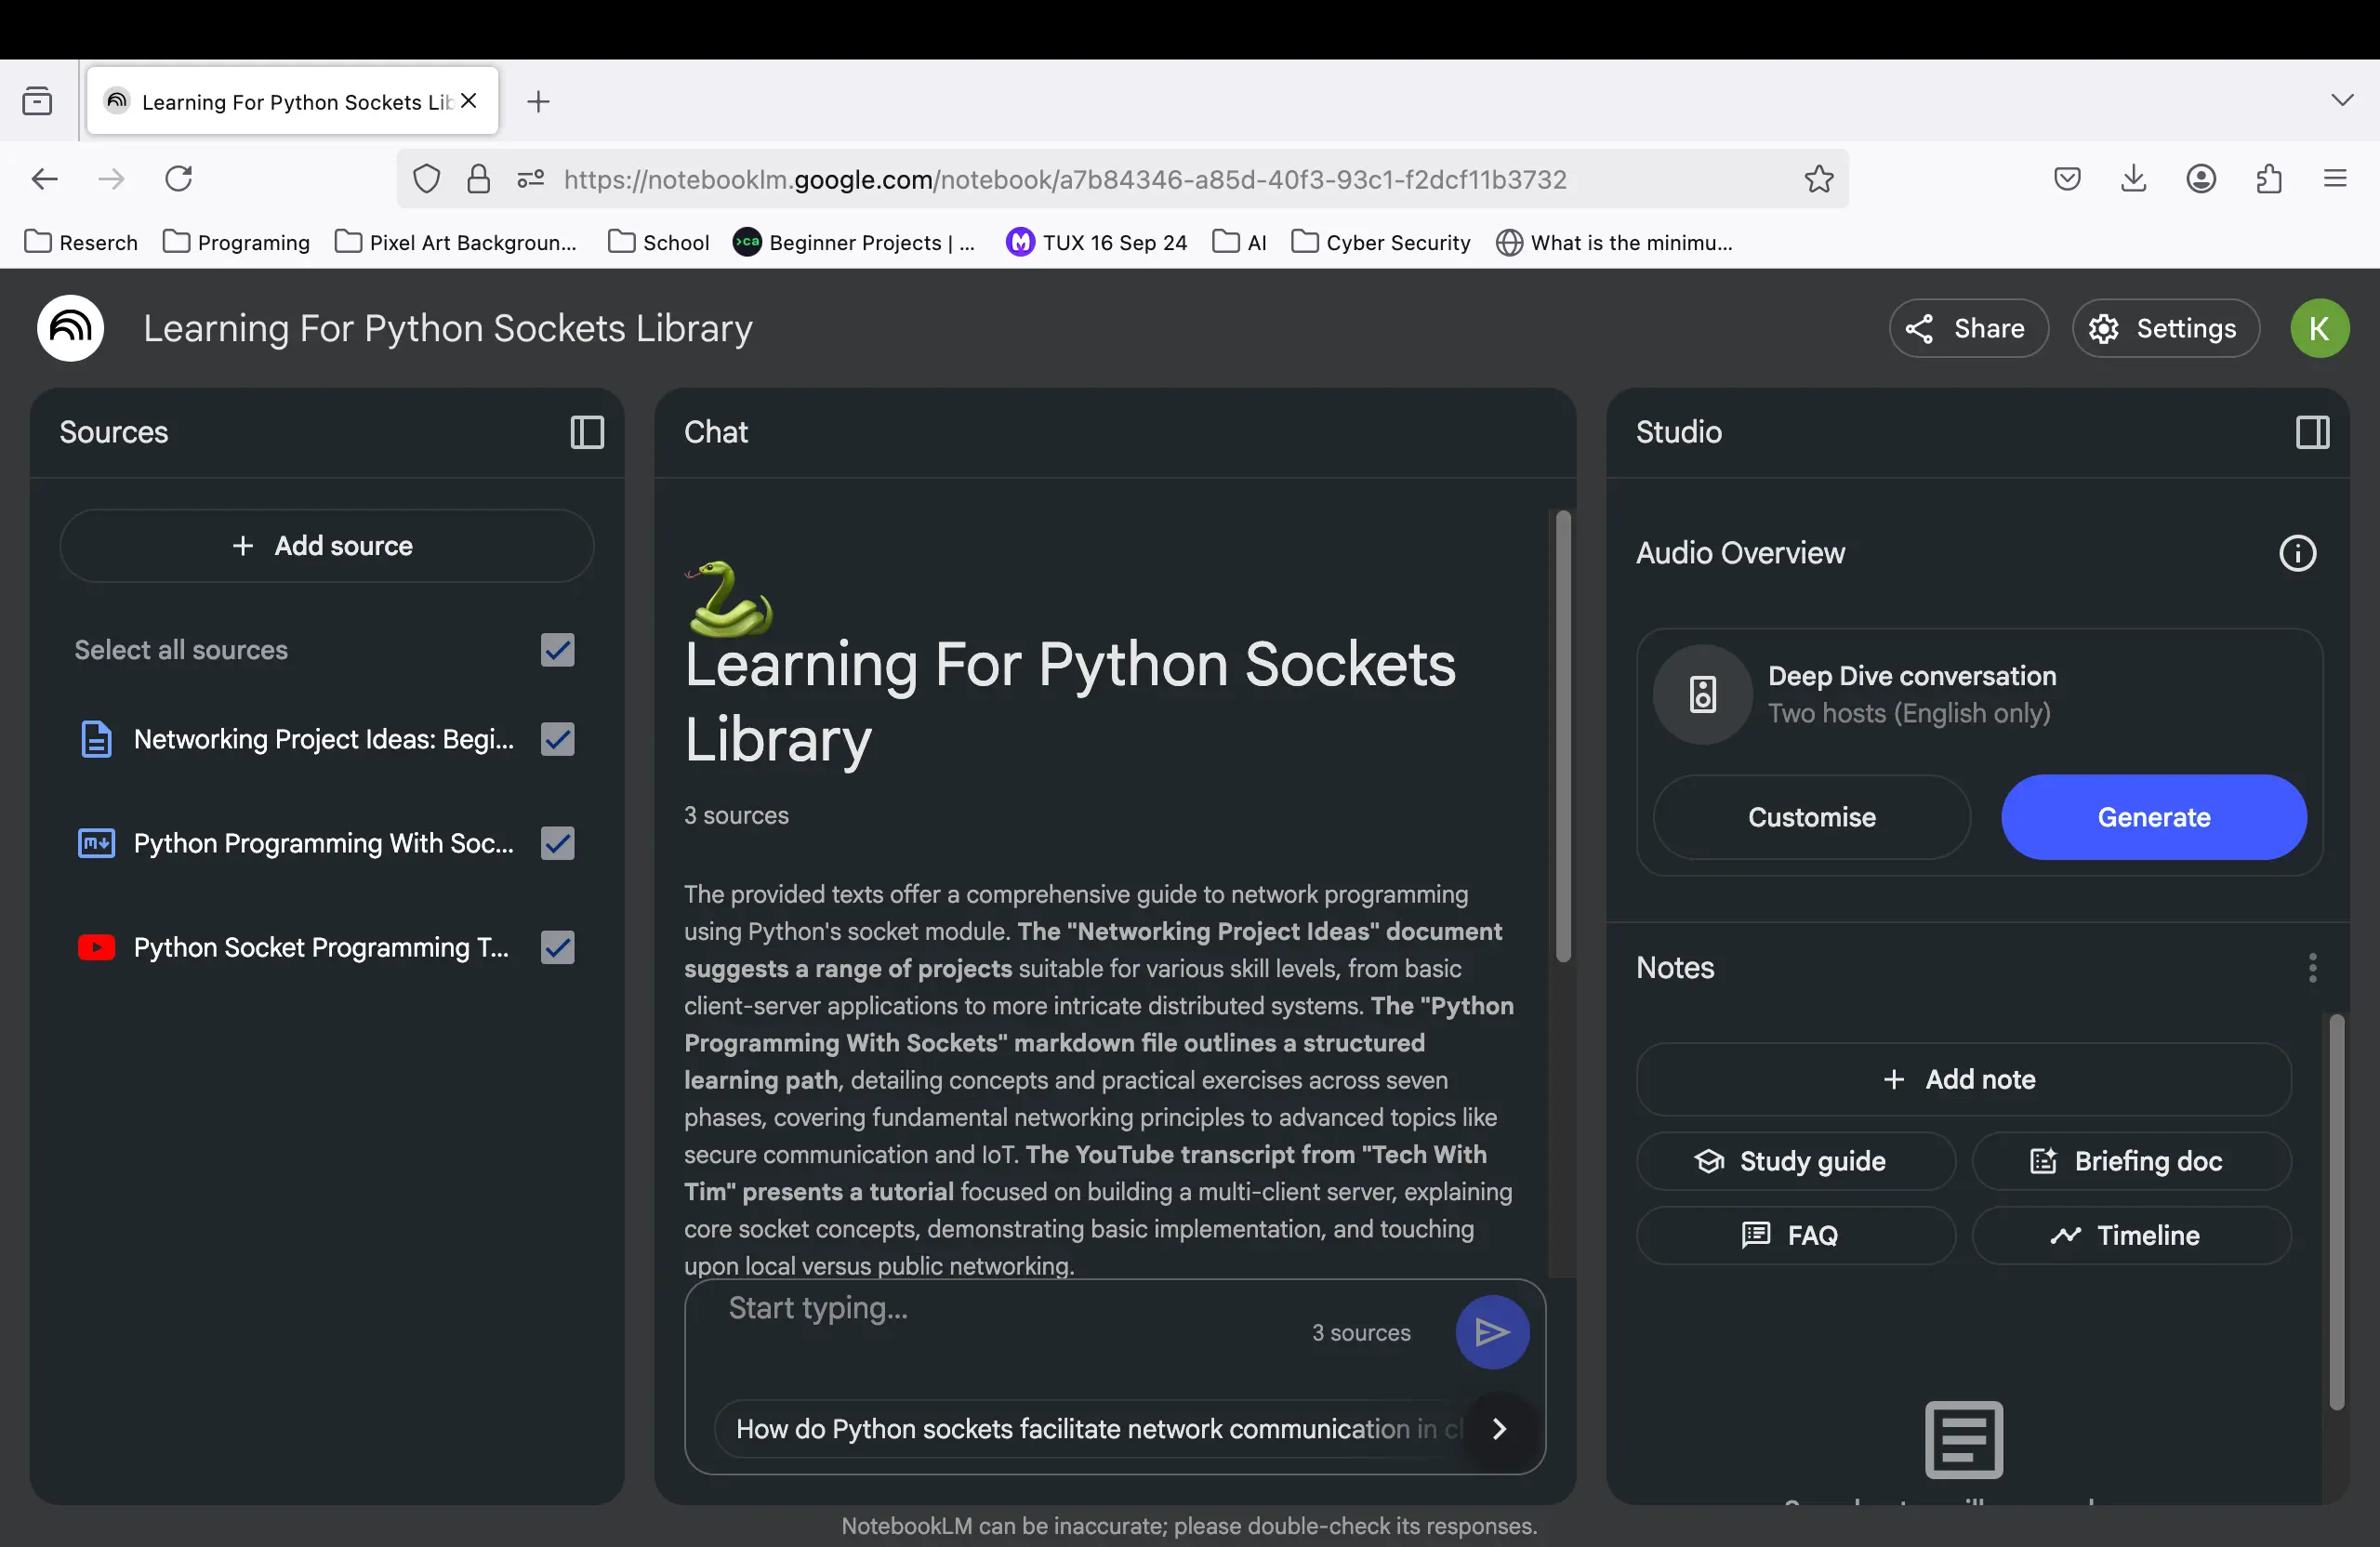Click the Share button
The height and width of the screenshot is (1547, 2380).
click(x=1968, y=328)
